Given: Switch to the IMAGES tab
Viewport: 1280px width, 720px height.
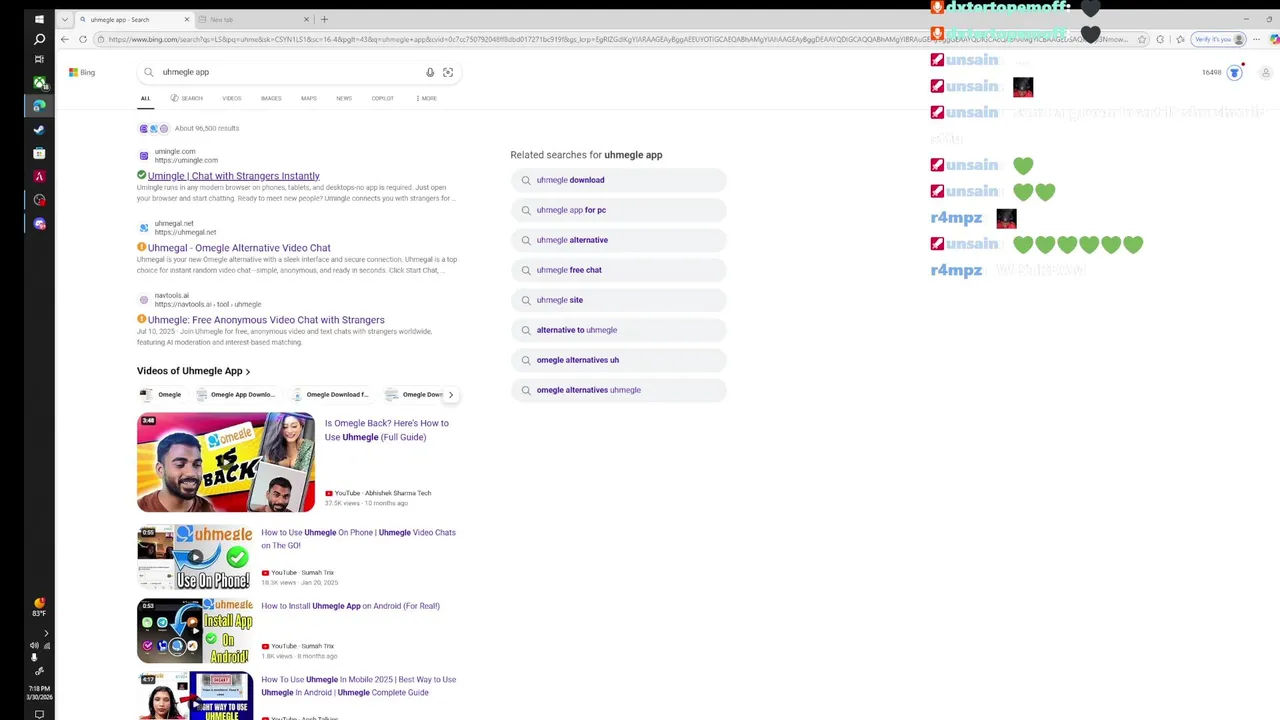Looking at the screenshot, I should 271,98.
